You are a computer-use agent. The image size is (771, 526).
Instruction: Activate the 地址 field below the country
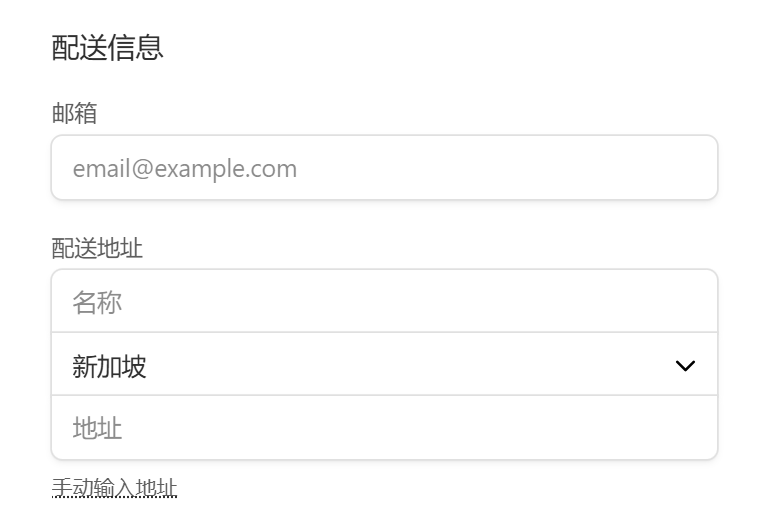[x=384, y=429]
